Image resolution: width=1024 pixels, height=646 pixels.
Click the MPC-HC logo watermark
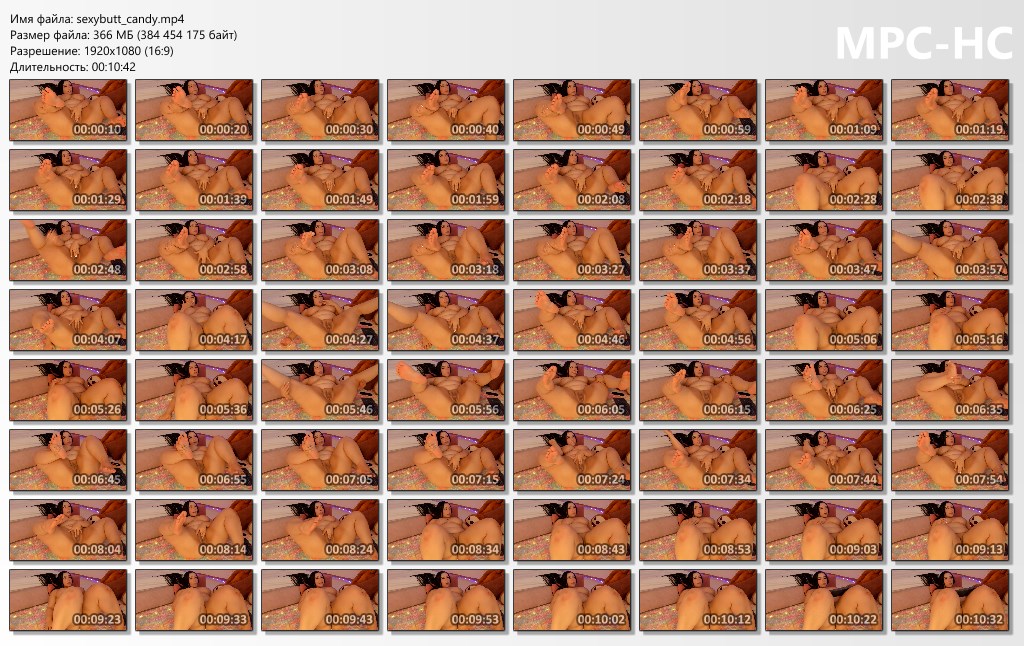pyautogui.click(x=923, y=44)
